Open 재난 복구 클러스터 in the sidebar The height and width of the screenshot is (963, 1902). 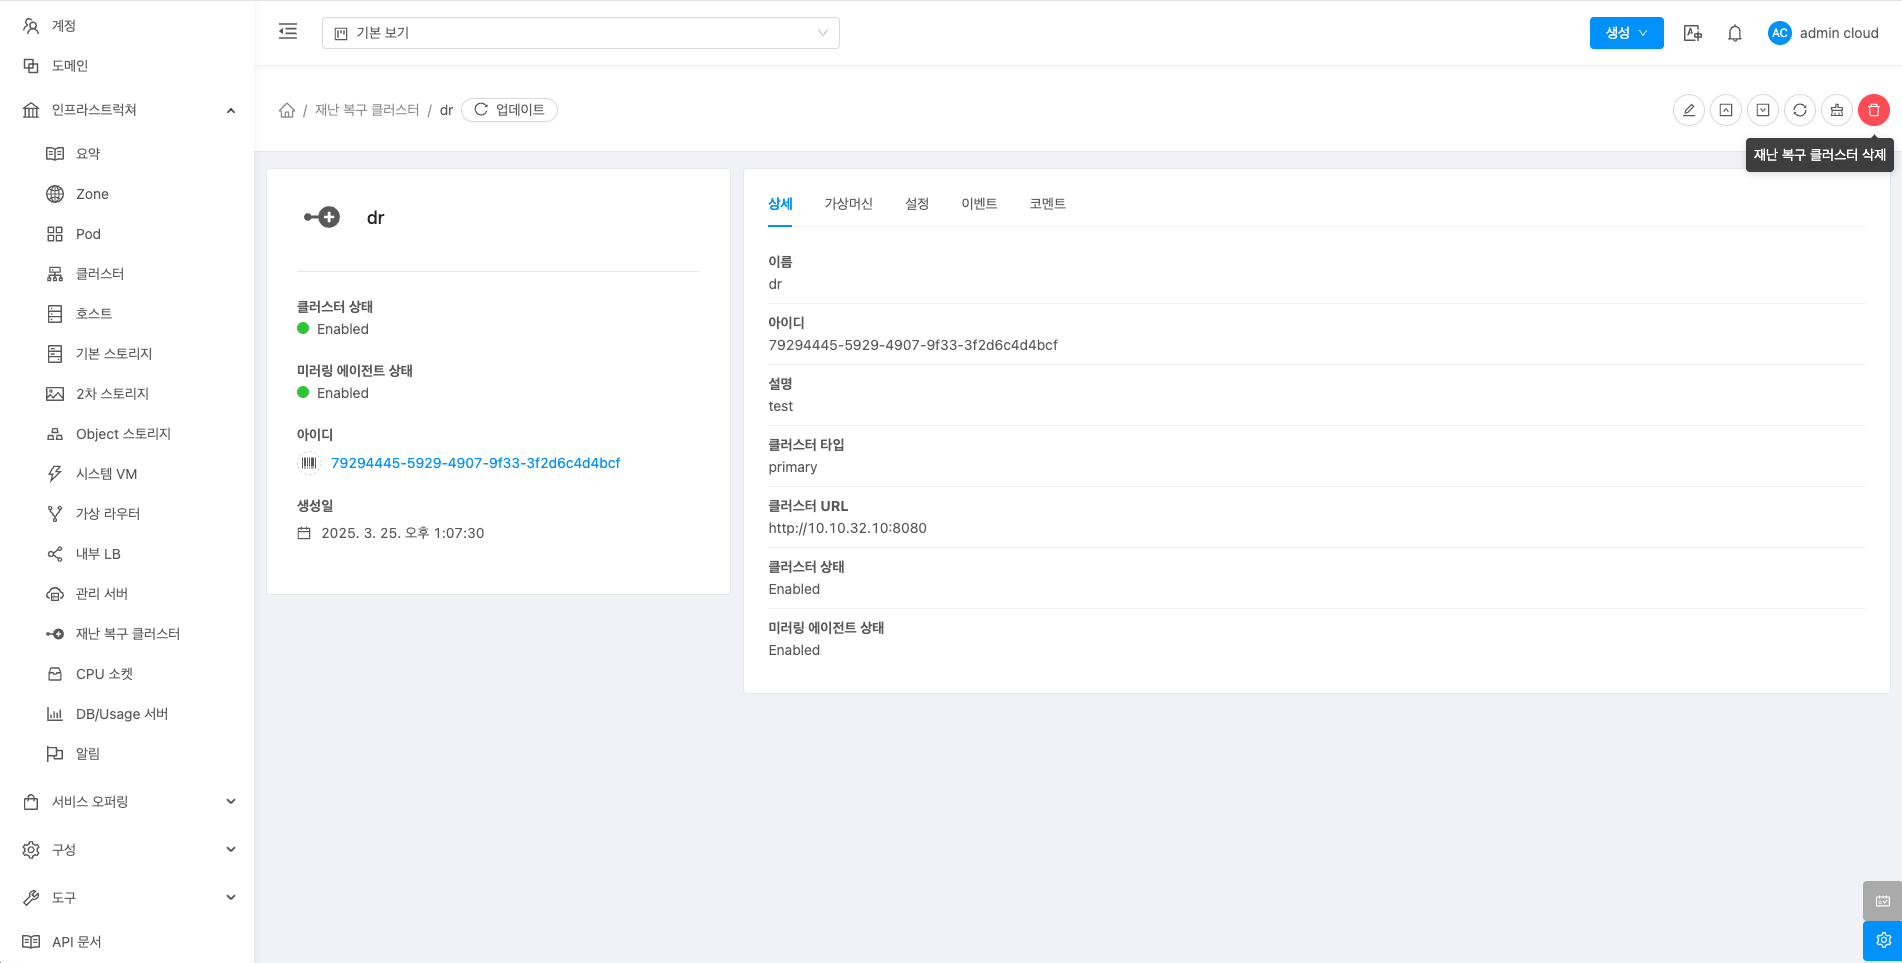tap(127, 634)
